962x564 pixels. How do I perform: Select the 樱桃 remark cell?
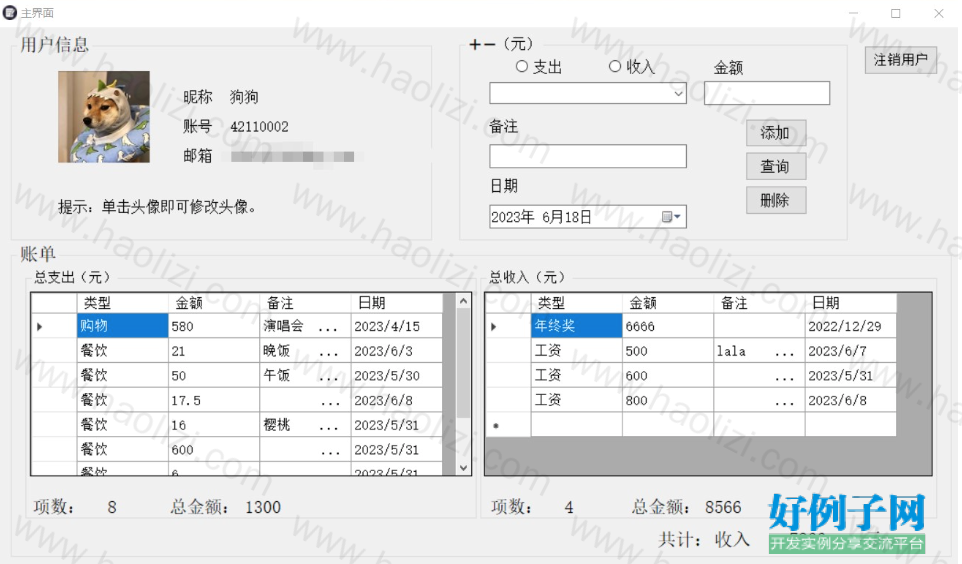(x=305, y=425)
